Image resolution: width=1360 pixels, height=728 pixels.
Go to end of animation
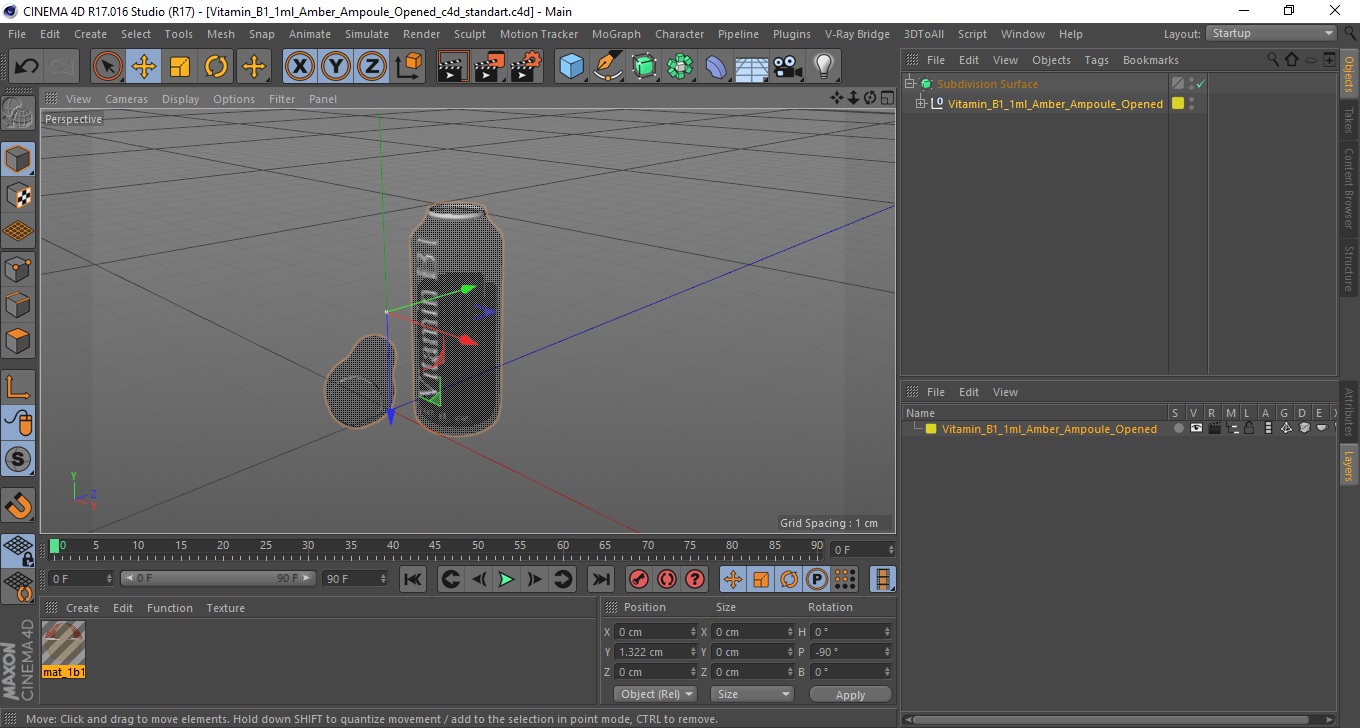point(600,579)
